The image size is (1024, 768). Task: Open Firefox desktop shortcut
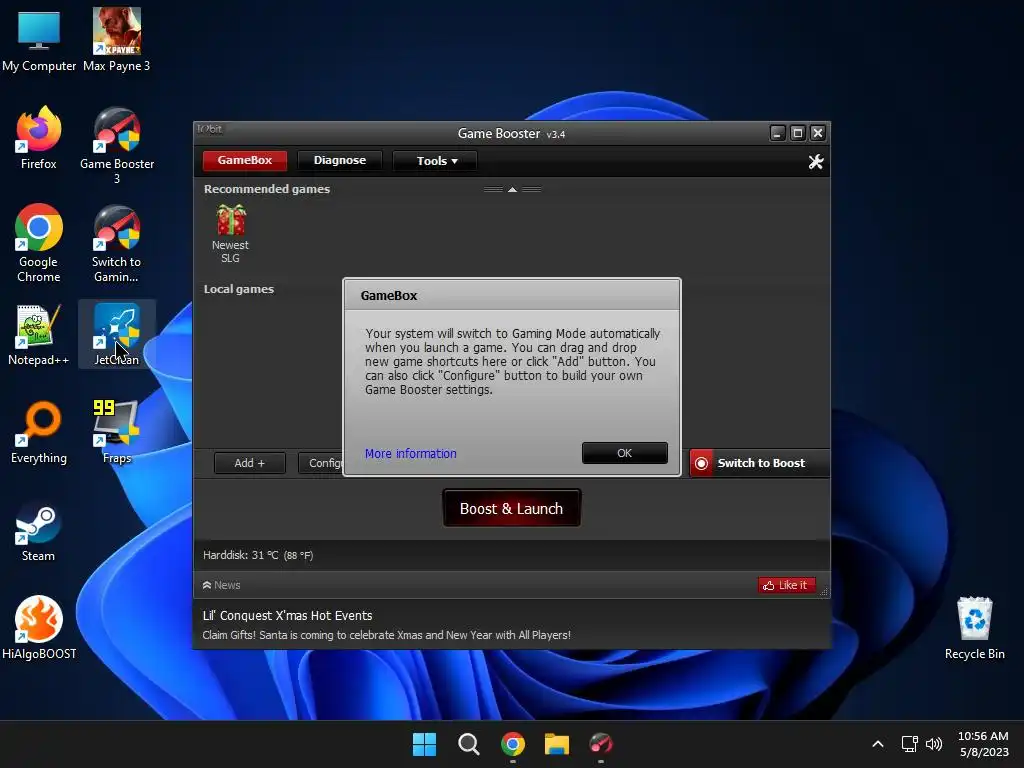(x=39, y=138)
